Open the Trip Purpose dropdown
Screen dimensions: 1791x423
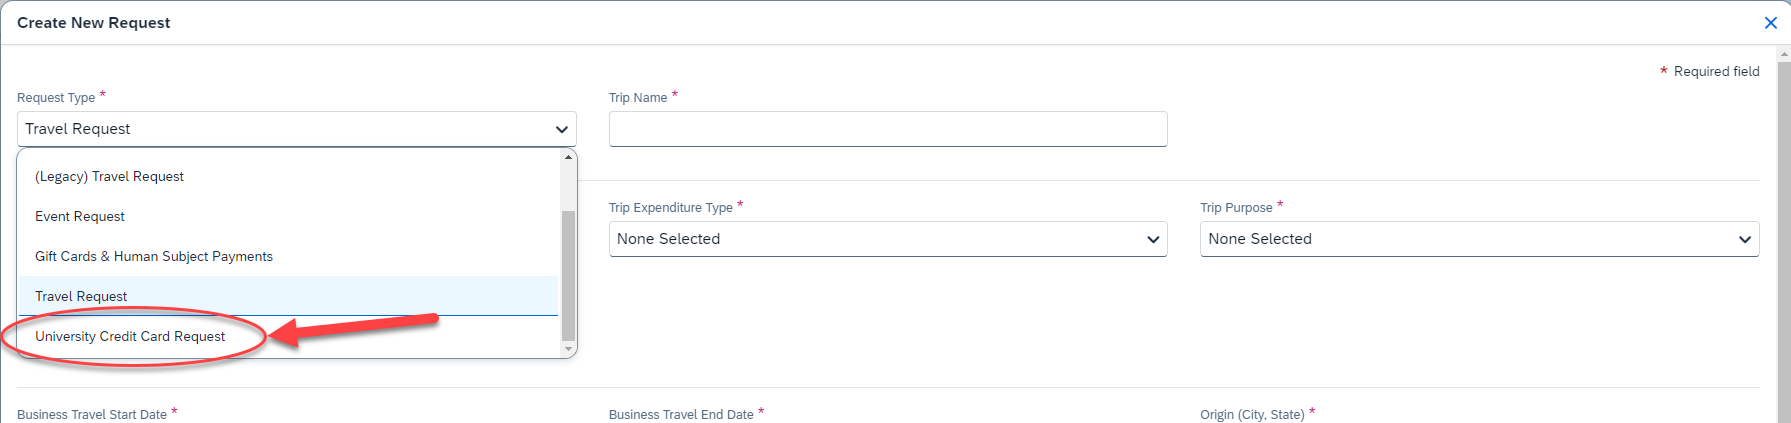(1478, 239)
